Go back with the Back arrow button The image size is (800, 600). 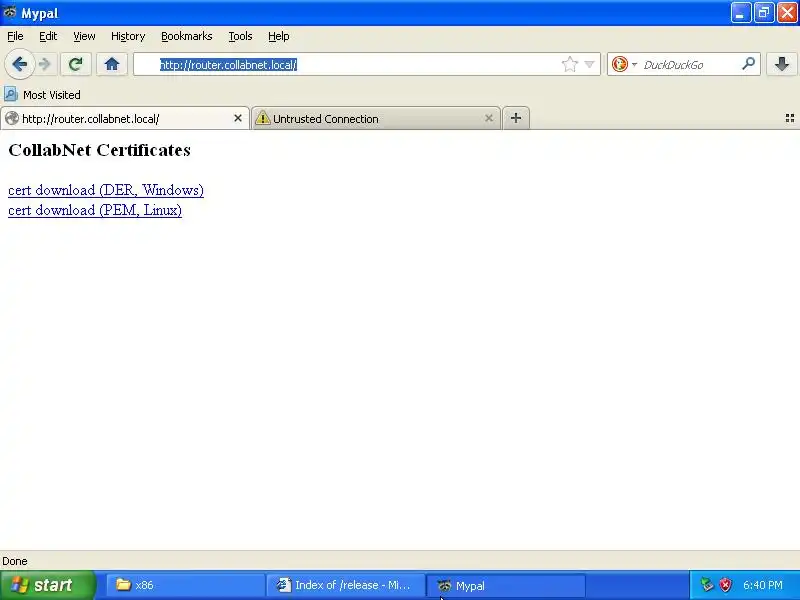point(19,64)
